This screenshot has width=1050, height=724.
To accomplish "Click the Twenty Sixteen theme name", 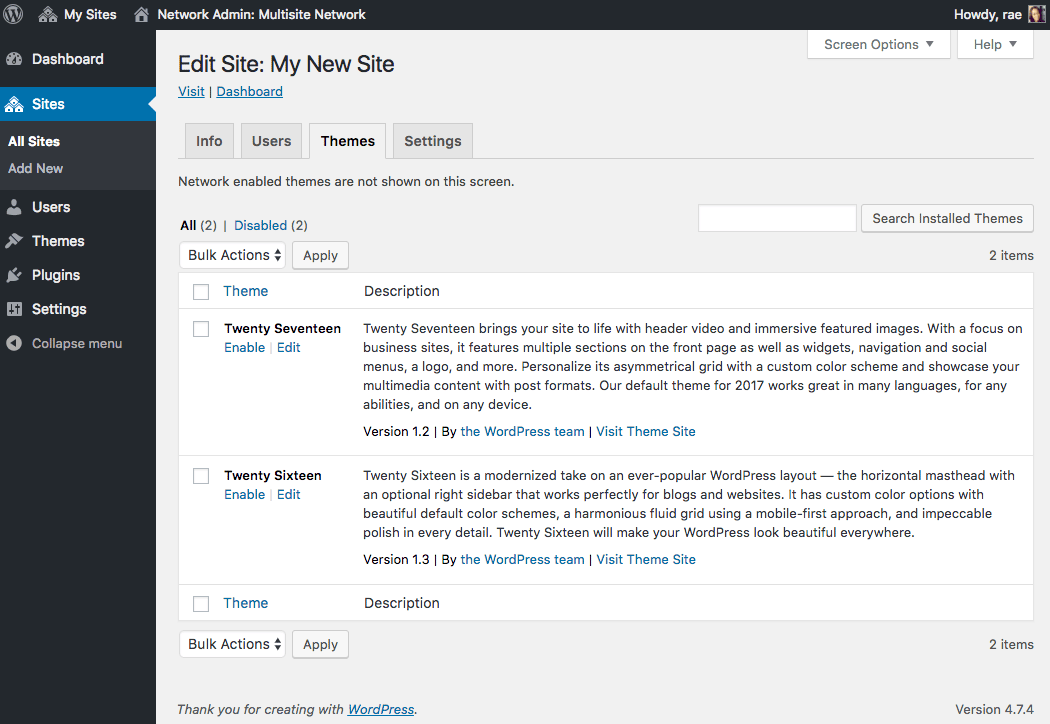I will 273,476.
